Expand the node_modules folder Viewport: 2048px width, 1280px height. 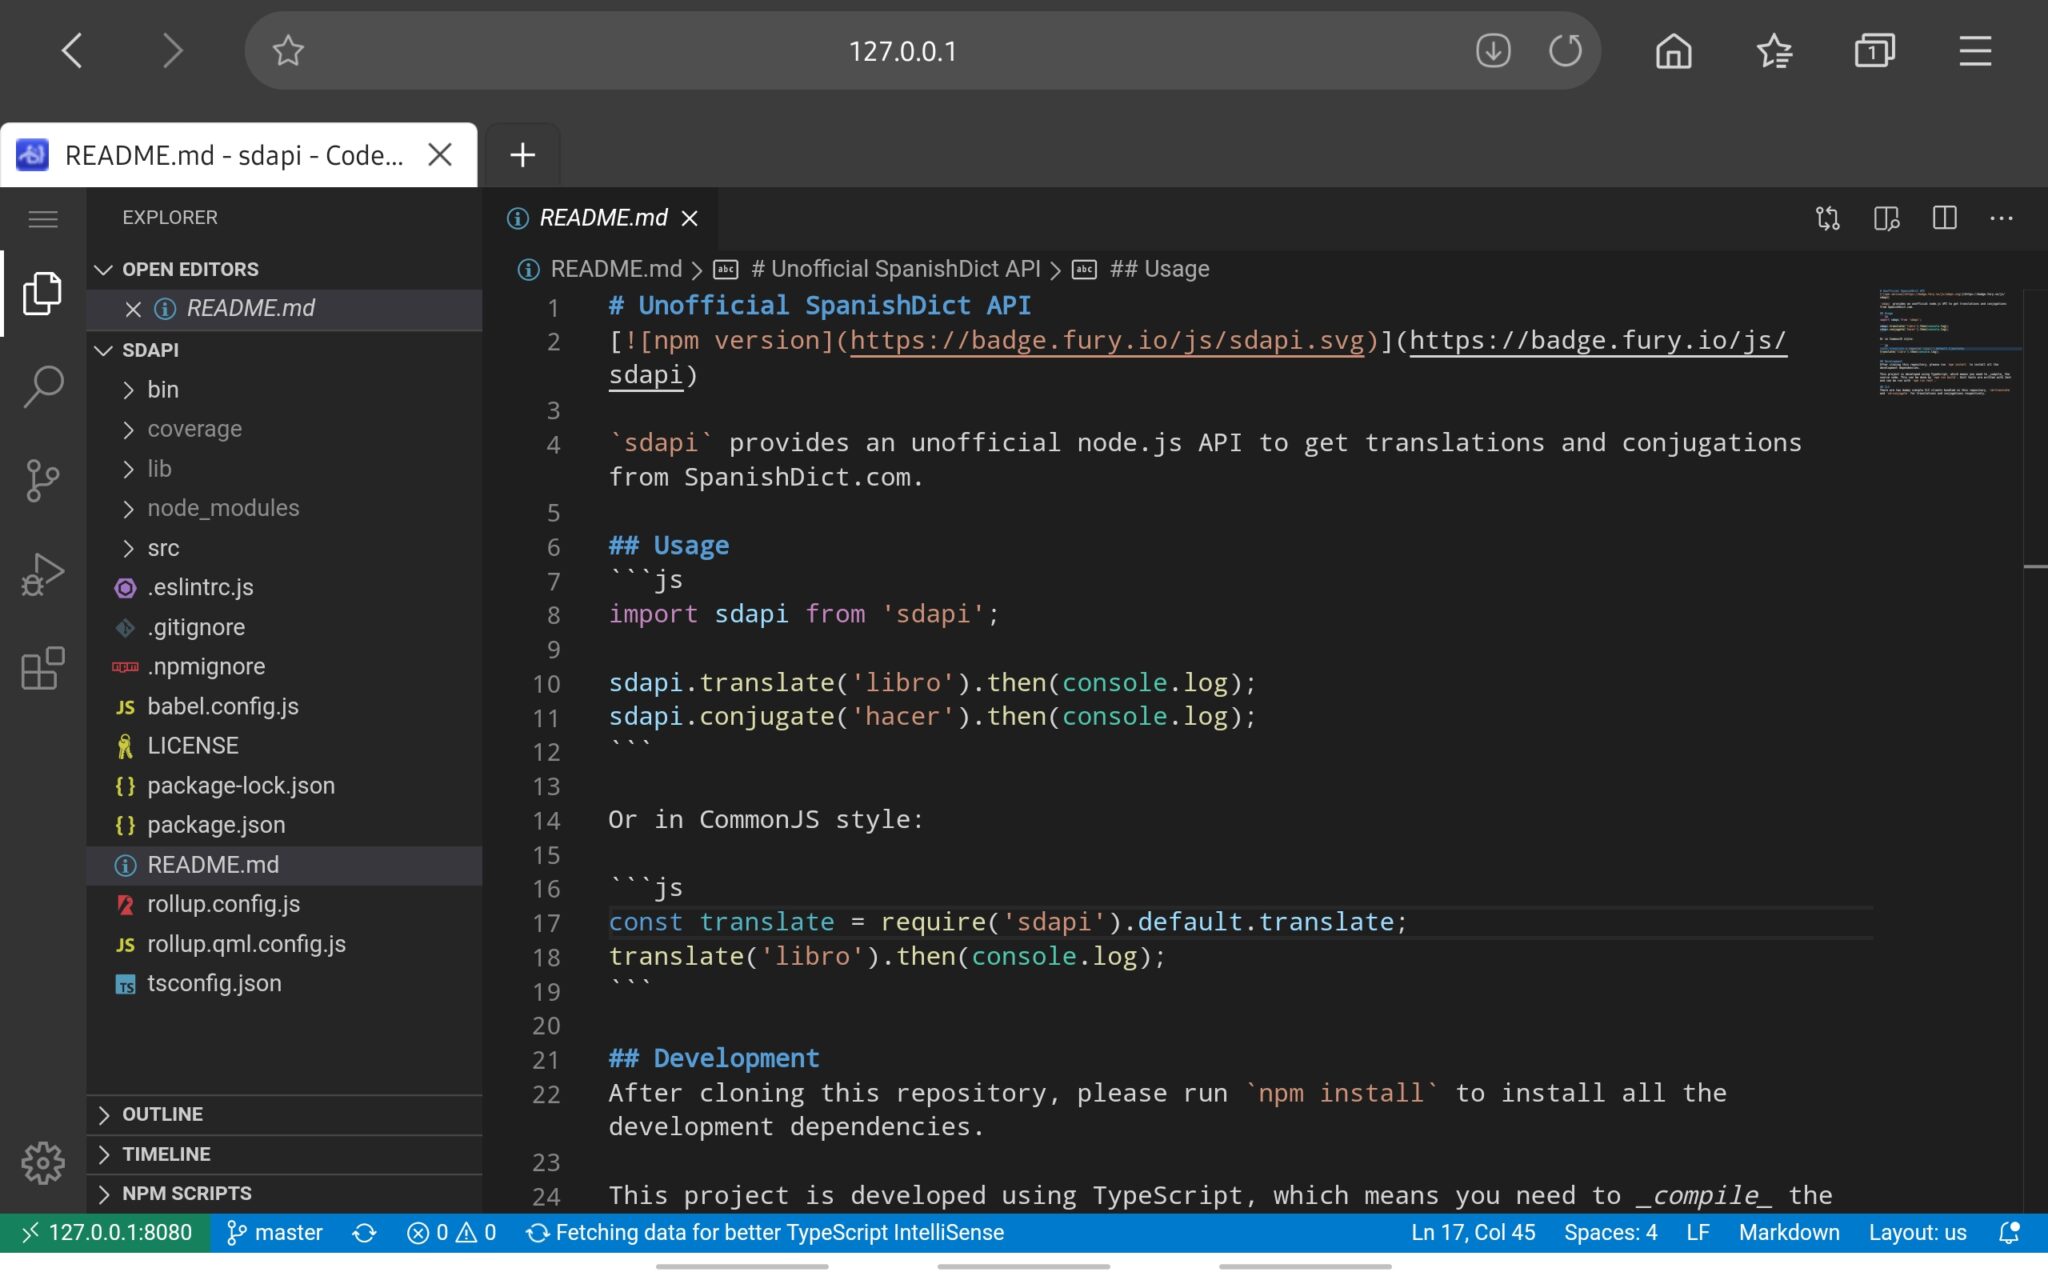coord(222,508)
